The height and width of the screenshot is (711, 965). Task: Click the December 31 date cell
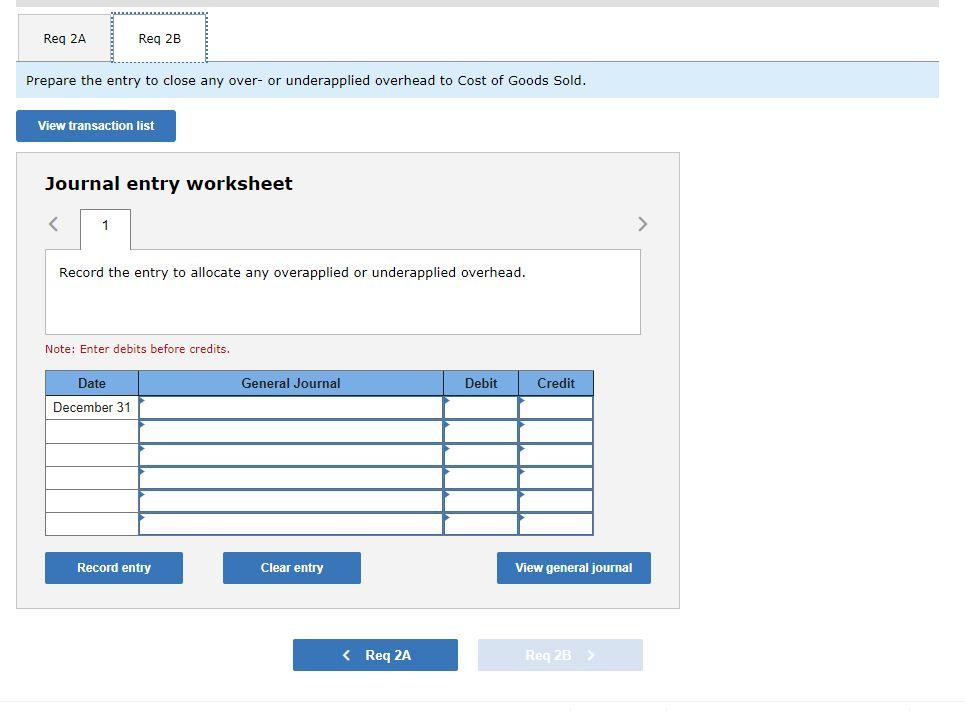coord(92,408)
